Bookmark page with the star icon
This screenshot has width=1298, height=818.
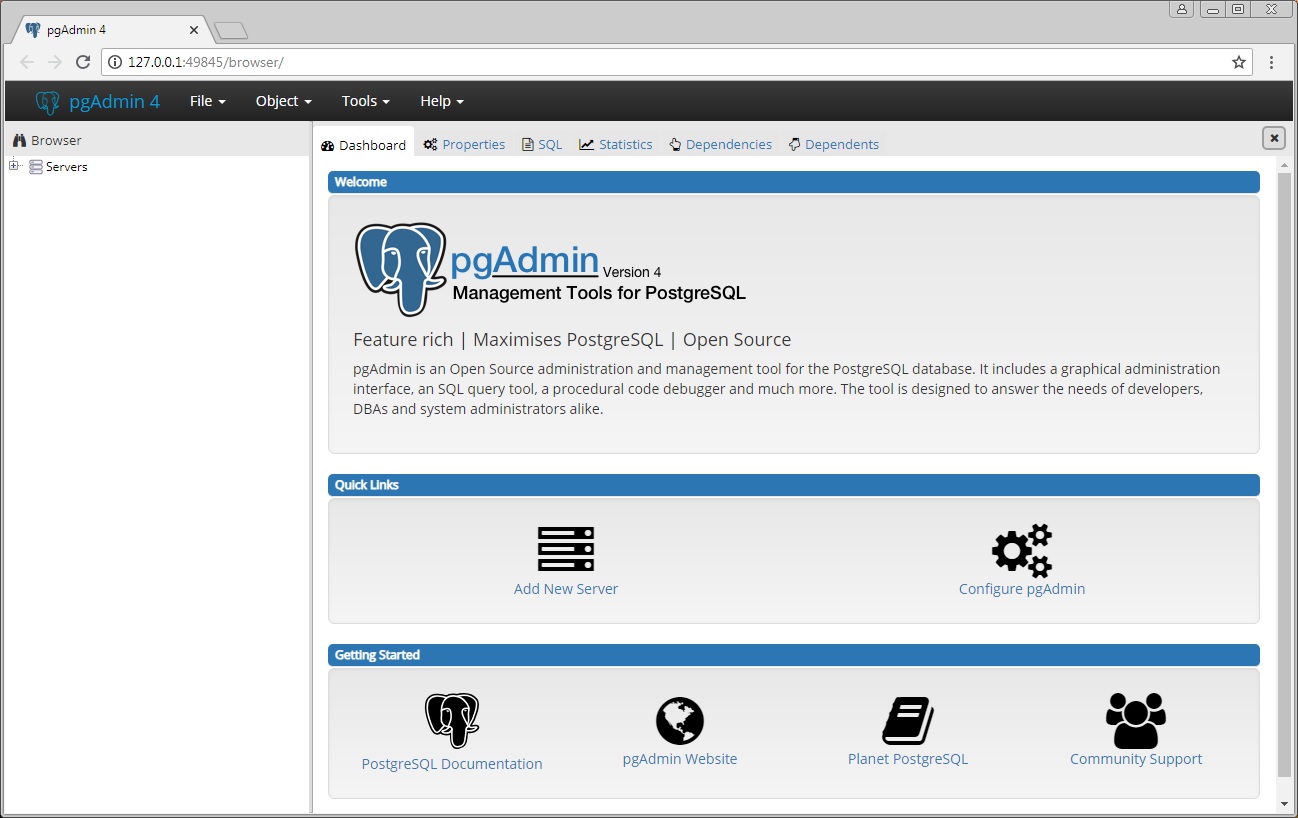(1239, 62)
